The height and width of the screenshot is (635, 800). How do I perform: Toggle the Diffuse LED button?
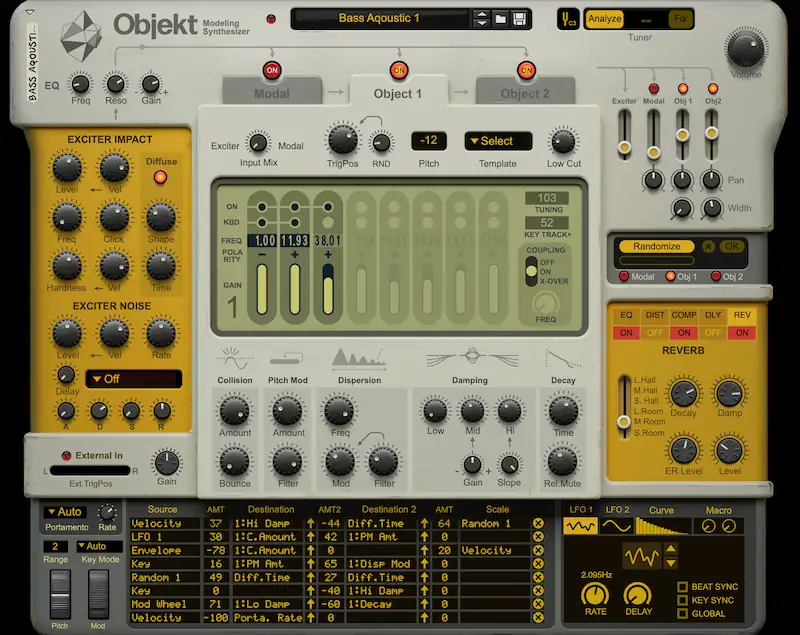coord(160,177)
